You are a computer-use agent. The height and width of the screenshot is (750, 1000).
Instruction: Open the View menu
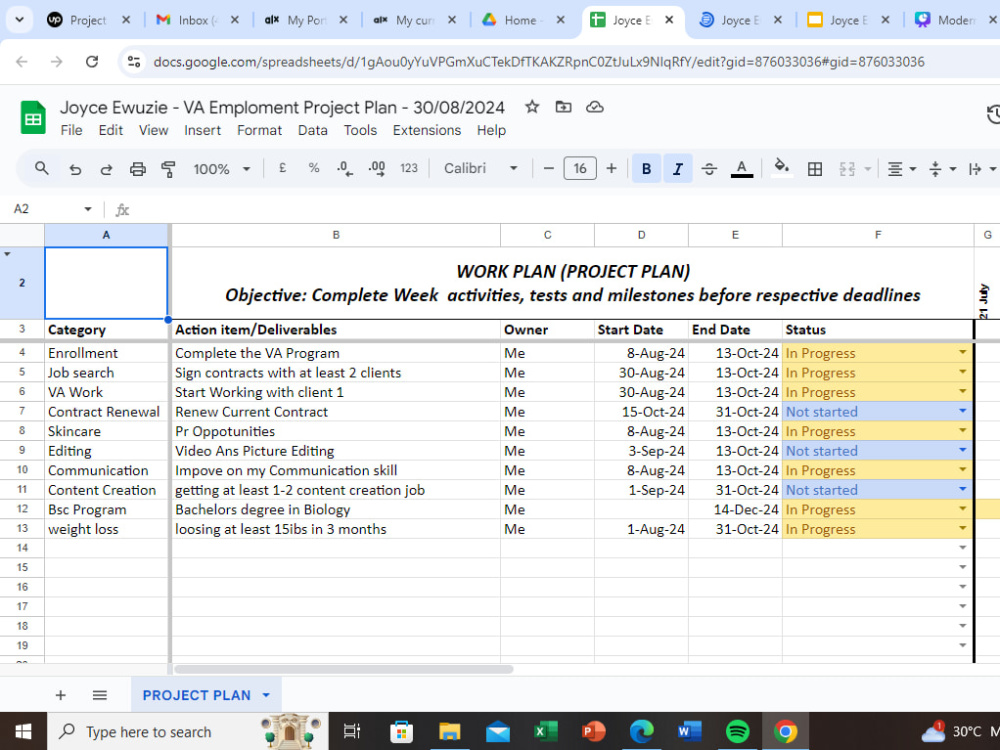pos(154,130)
